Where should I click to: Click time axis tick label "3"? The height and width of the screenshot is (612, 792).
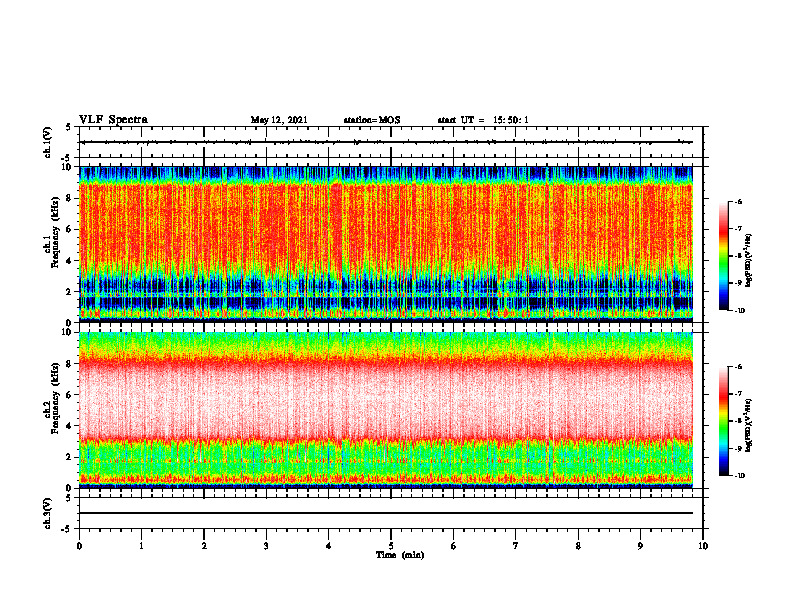coord(266,546)
